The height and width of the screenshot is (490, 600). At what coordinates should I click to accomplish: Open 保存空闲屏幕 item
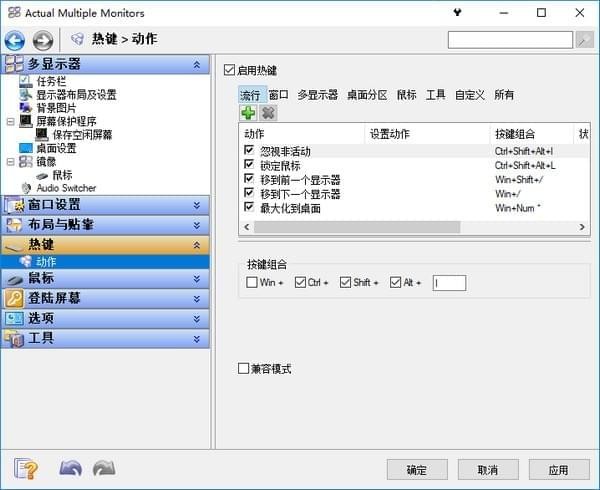point(82,135)
